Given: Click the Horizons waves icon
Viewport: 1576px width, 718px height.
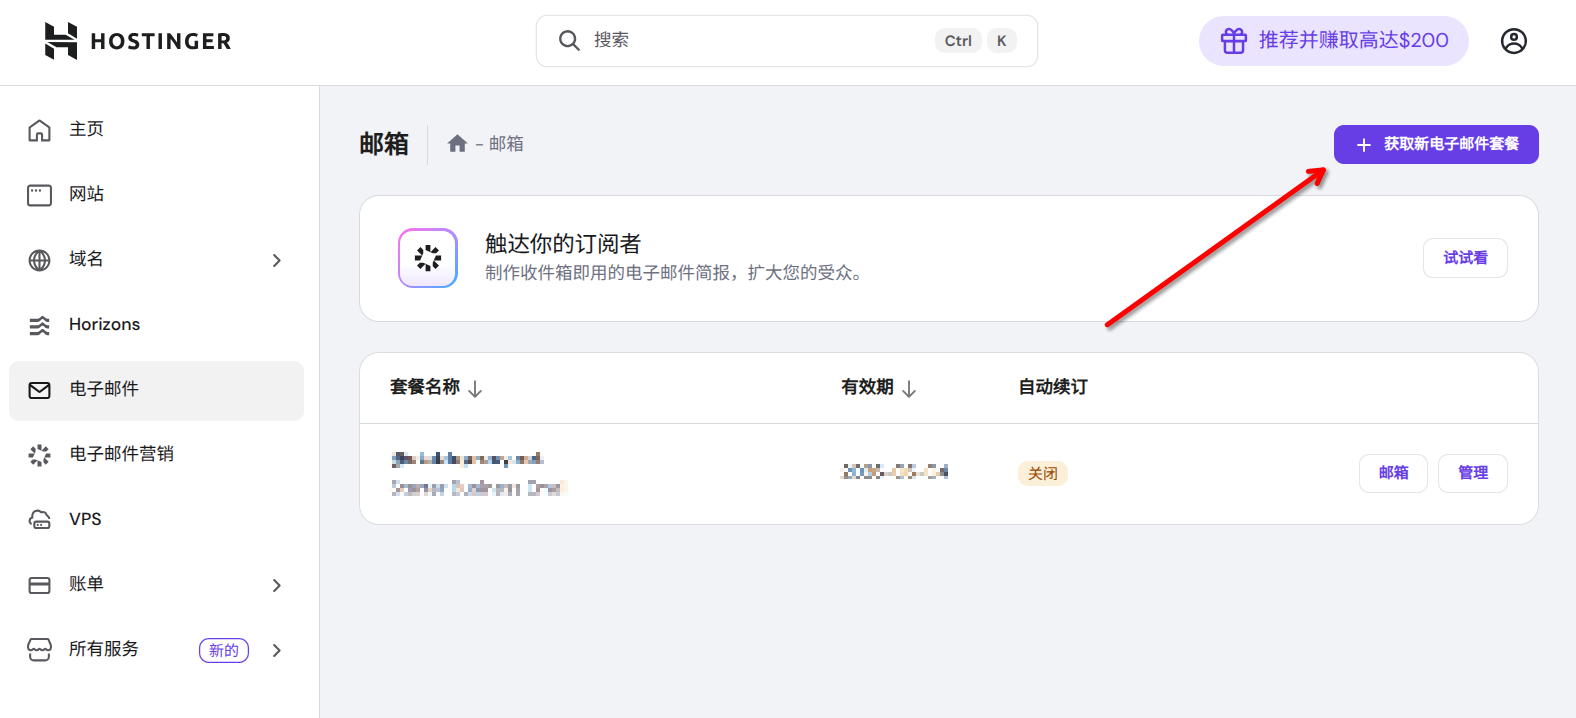Looking at the screenshot, I should click(x=39, y=325).
